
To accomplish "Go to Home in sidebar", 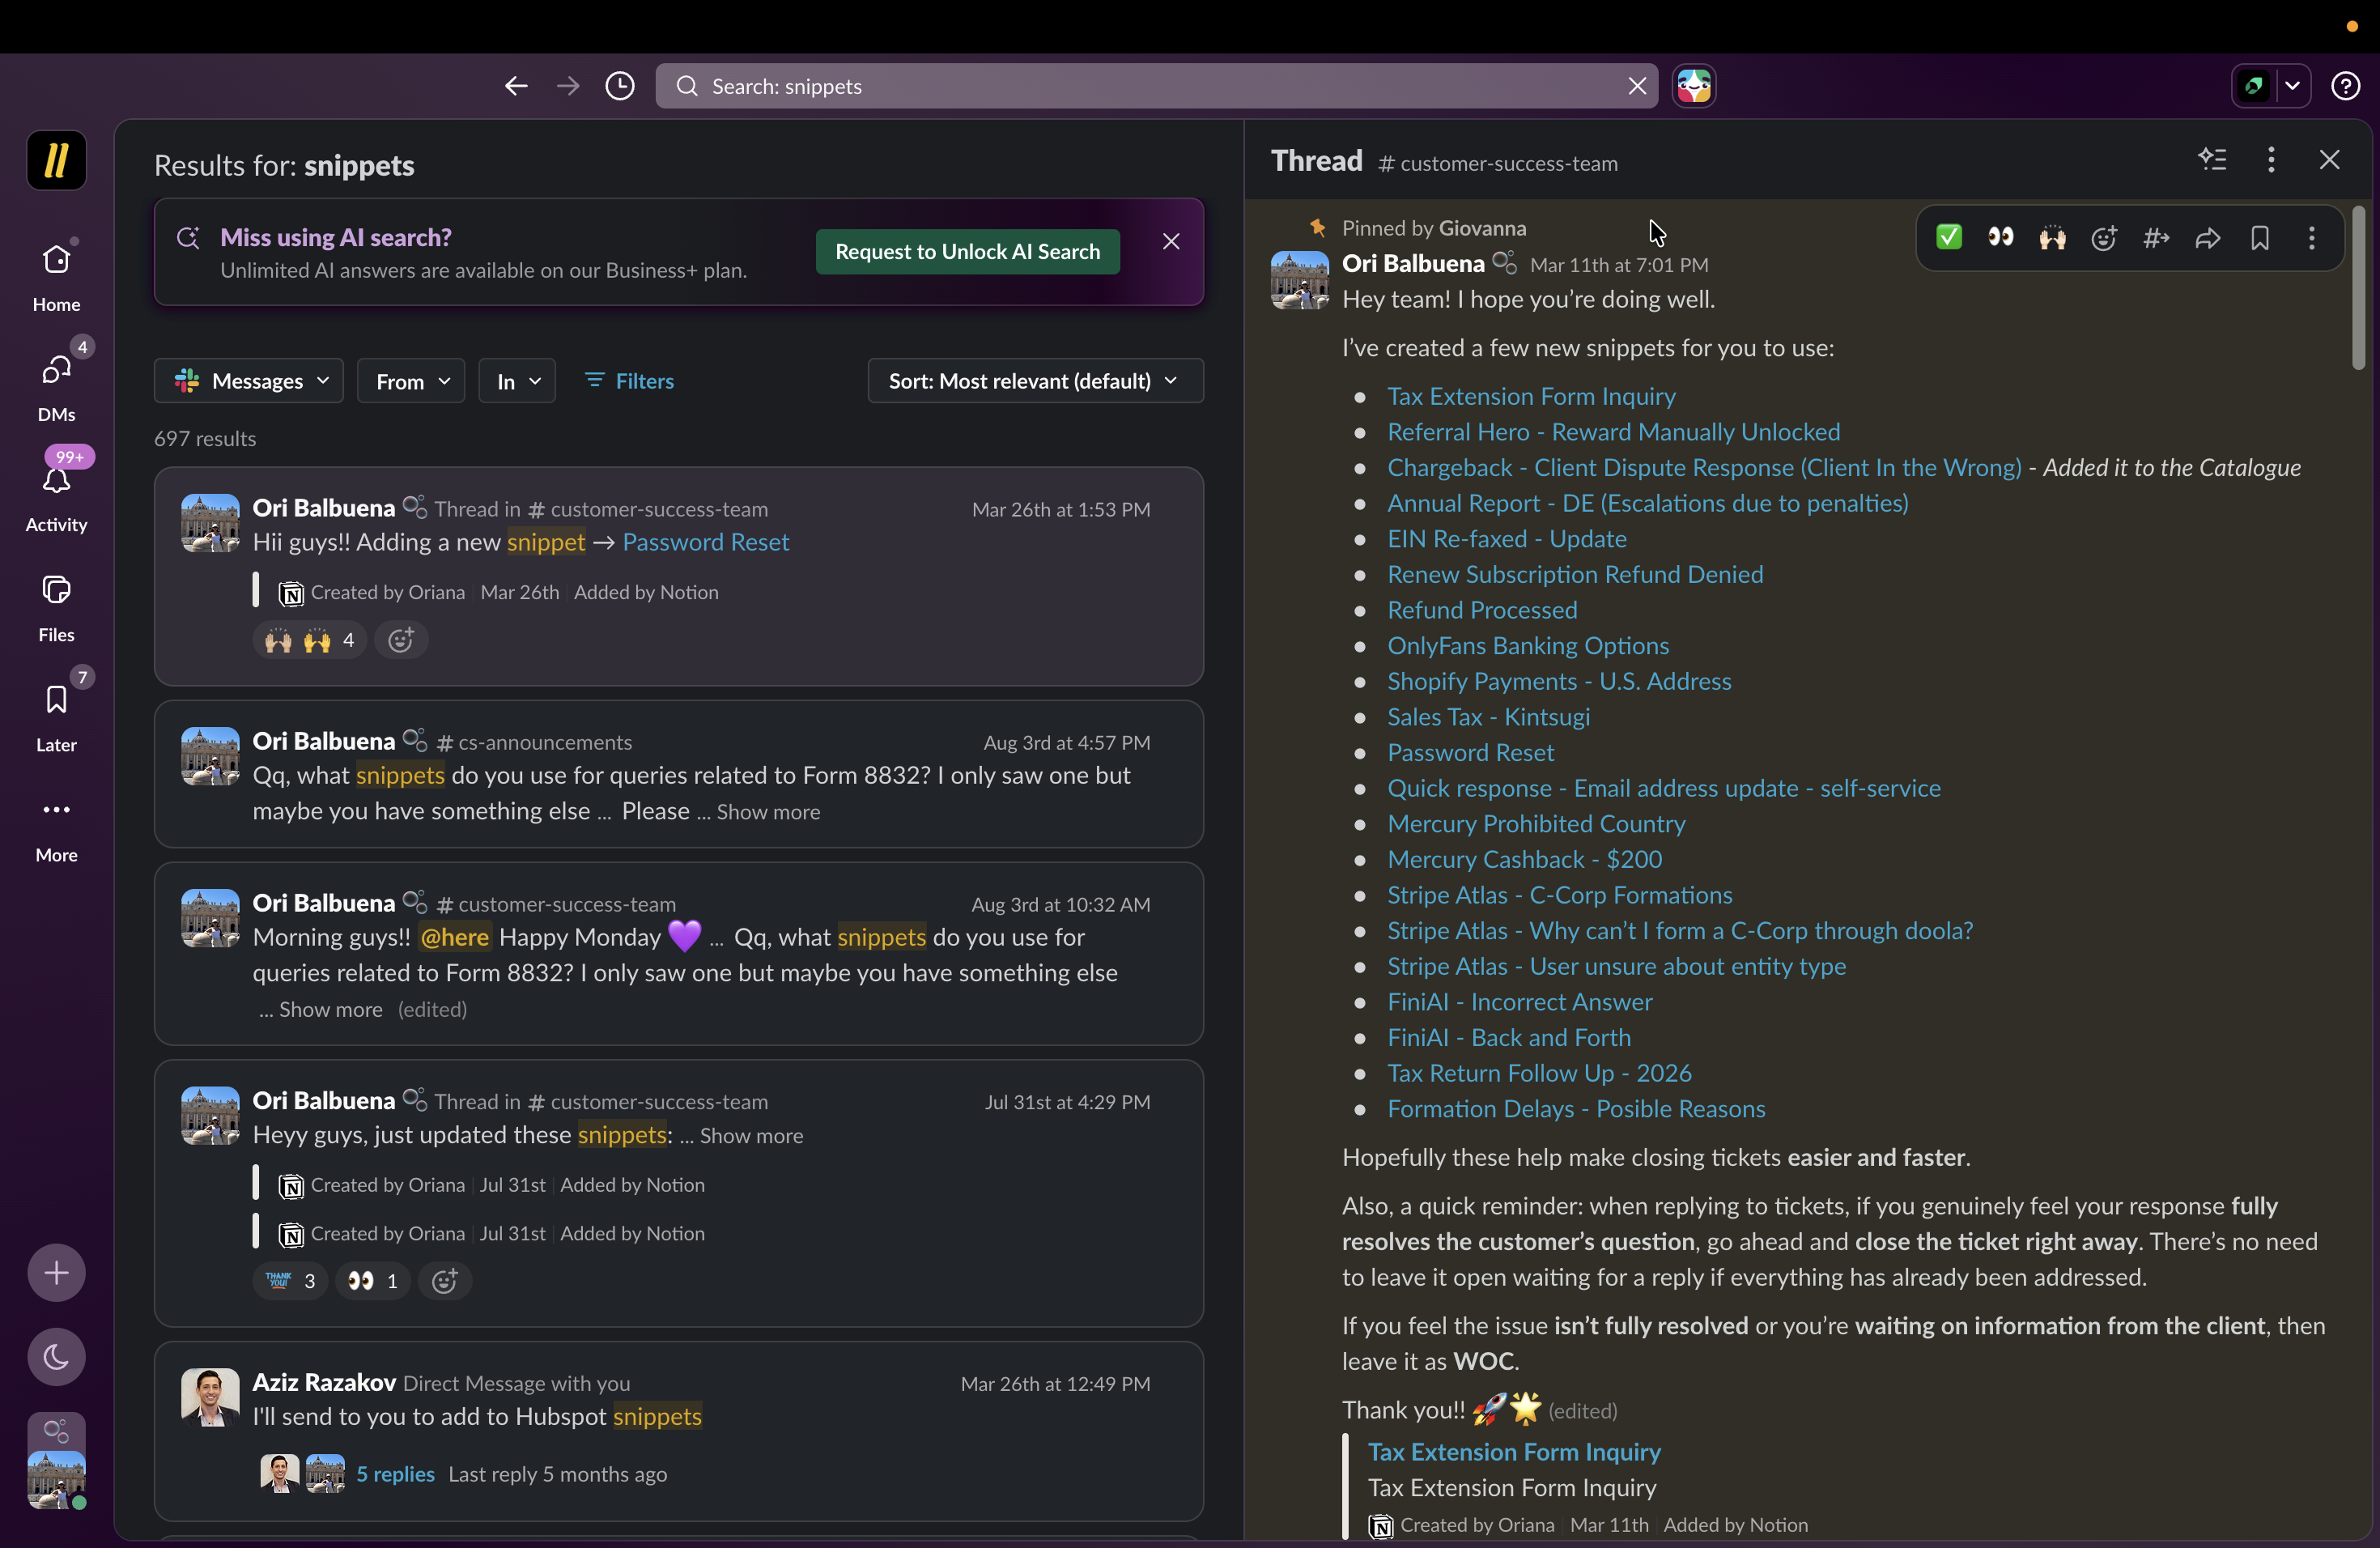I will tap(56, 277).
